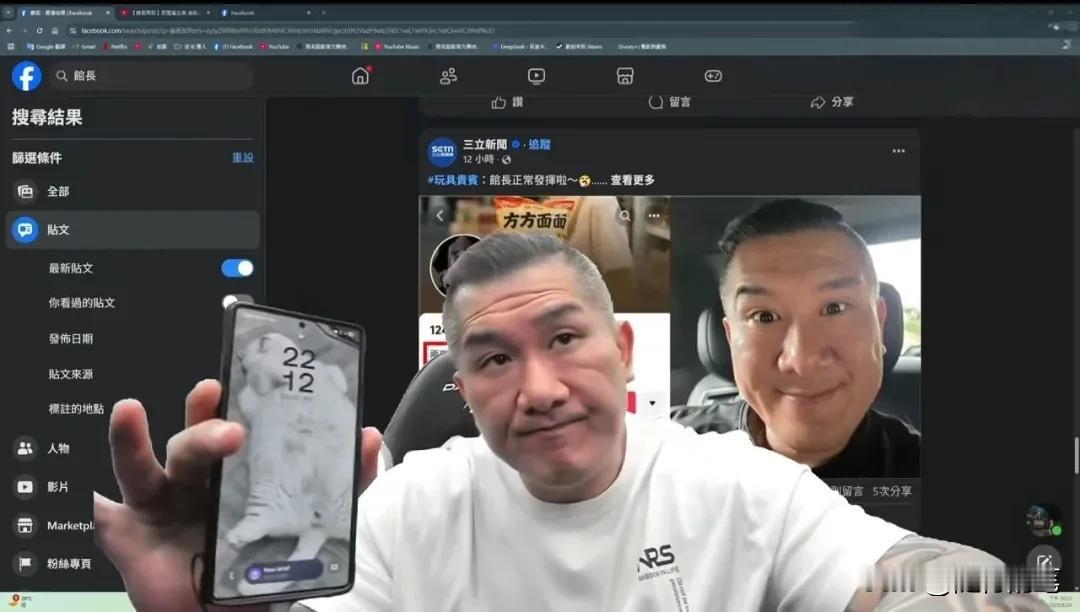Open the DeepSeek bookmark
Image resolution: width=1080 pixels, height=612 pixels.
519,46
